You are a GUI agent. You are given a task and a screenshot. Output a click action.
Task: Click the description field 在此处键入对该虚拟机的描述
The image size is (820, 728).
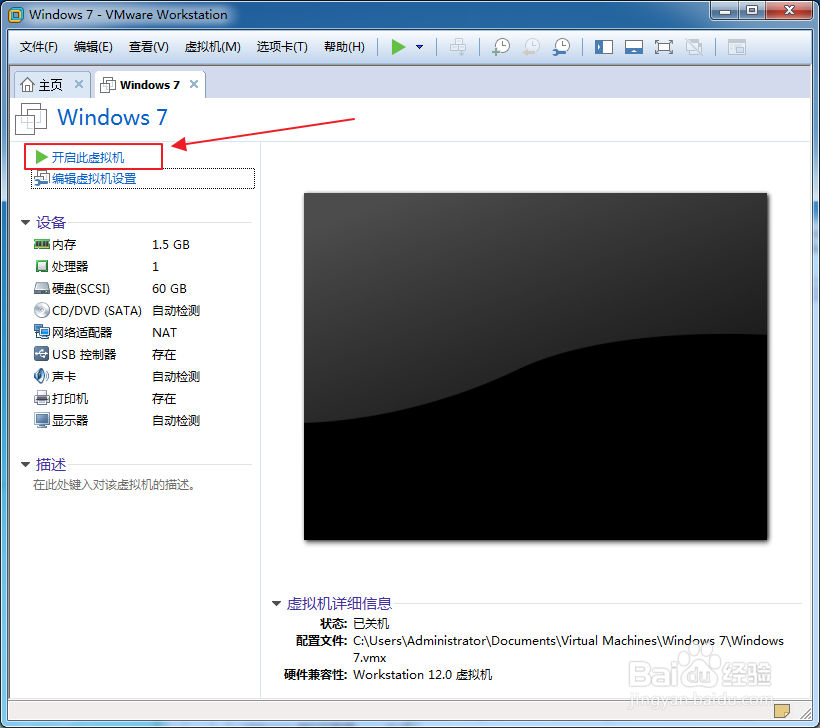click(x=115, y=485)
